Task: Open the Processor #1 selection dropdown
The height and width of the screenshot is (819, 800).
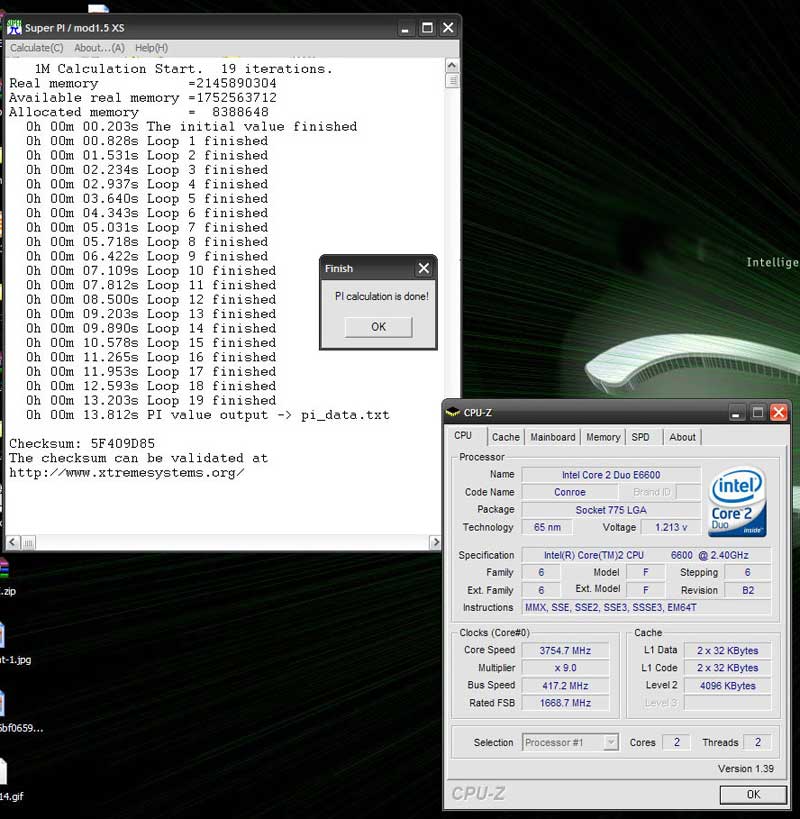Action: 610,742
